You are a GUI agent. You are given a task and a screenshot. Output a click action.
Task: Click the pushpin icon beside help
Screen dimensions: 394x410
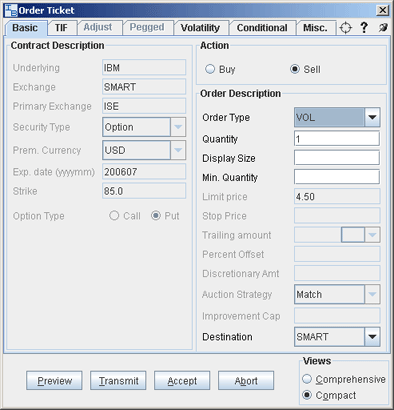383,27
